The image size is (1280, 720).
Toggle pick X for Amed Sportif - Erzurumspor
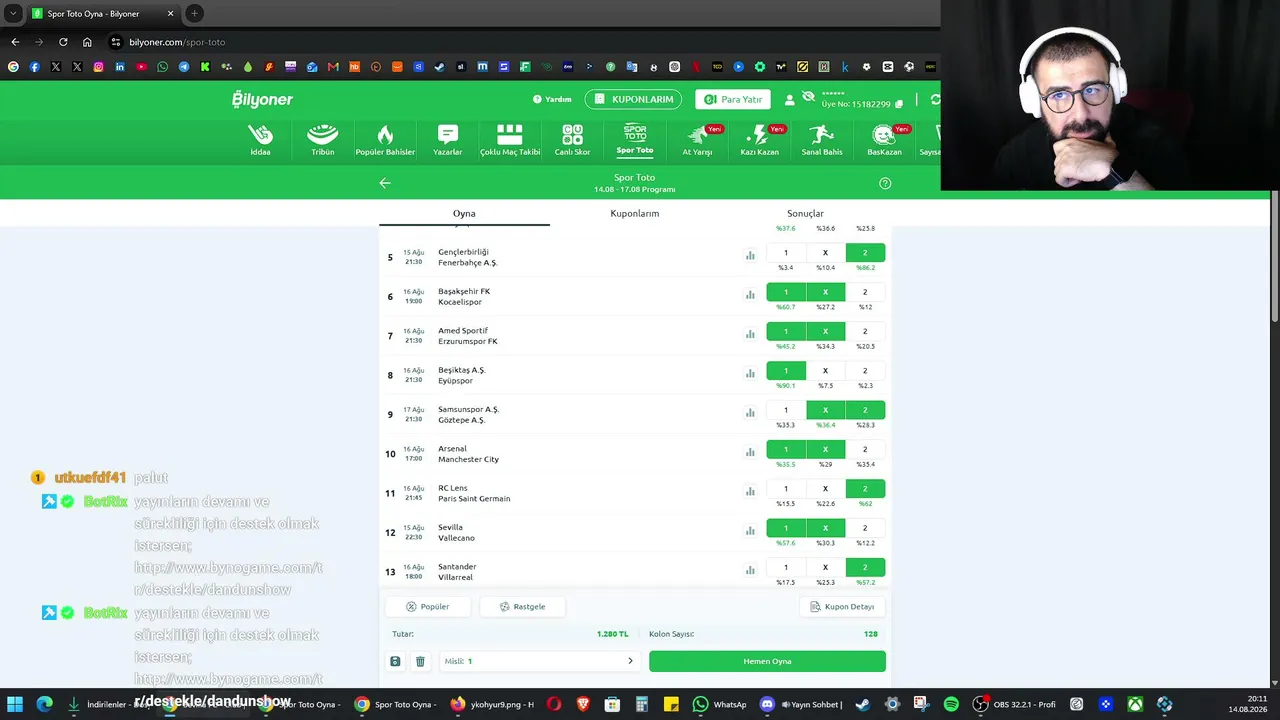click(x=825, y=331)
